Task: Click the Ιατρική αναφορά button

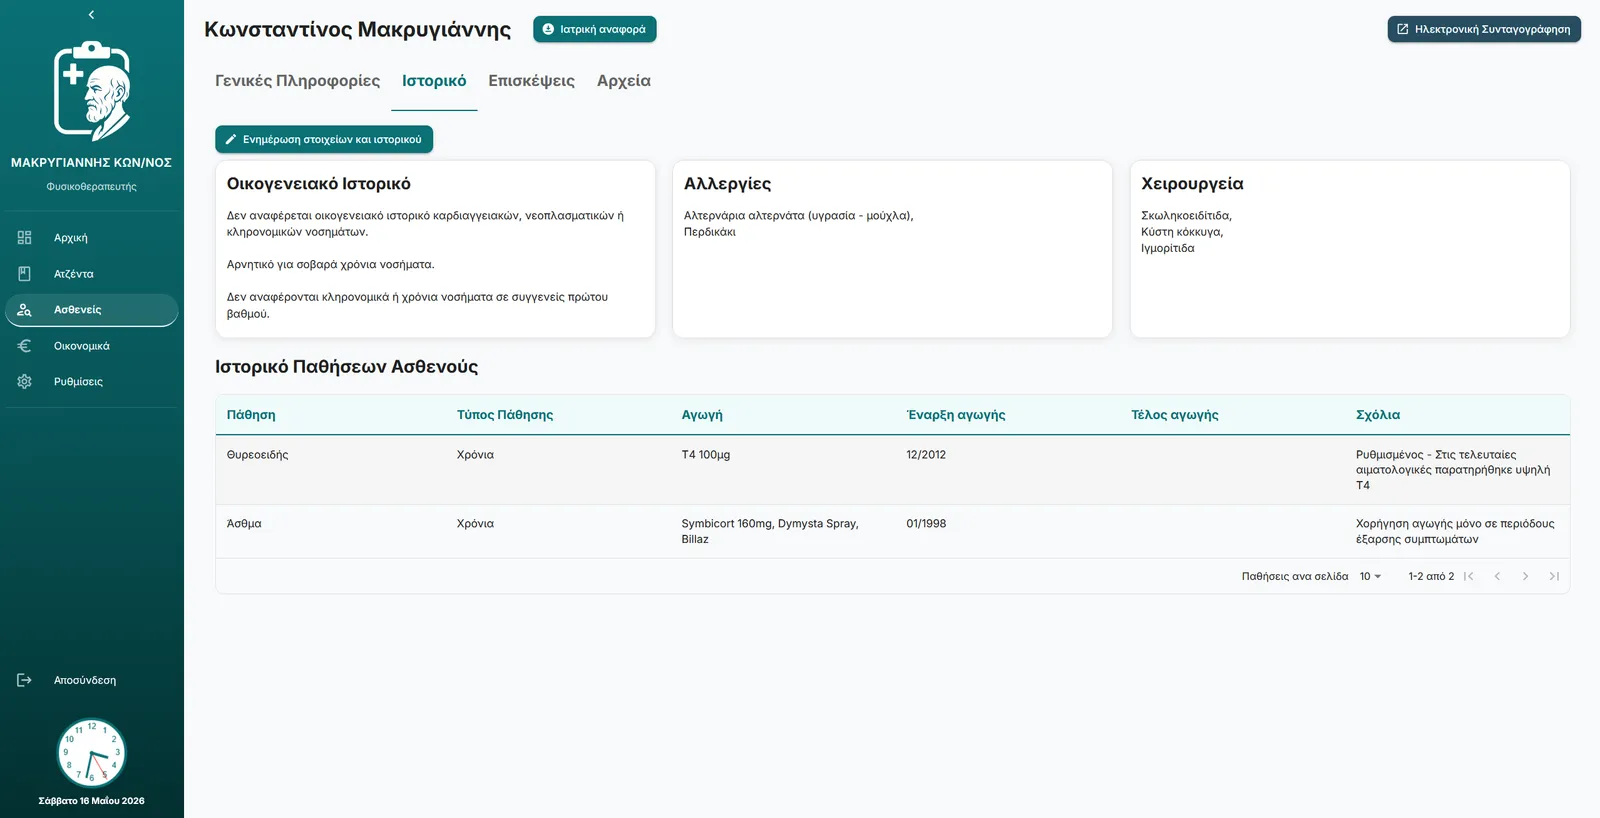Action: tap(595, 30)
